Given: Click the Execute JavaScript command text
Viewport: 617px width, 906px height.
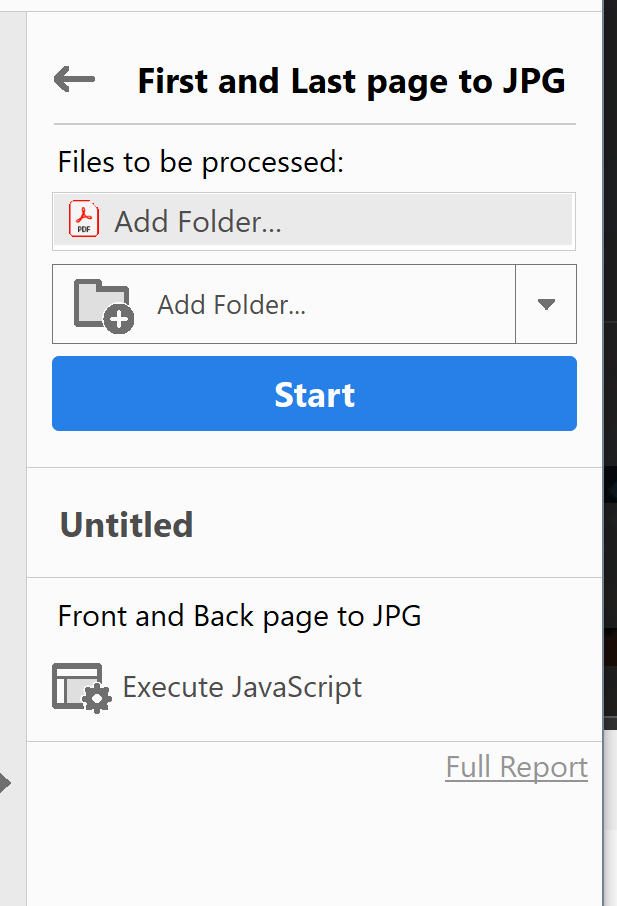Looking at the screenshot, I should tap(242, 688).
